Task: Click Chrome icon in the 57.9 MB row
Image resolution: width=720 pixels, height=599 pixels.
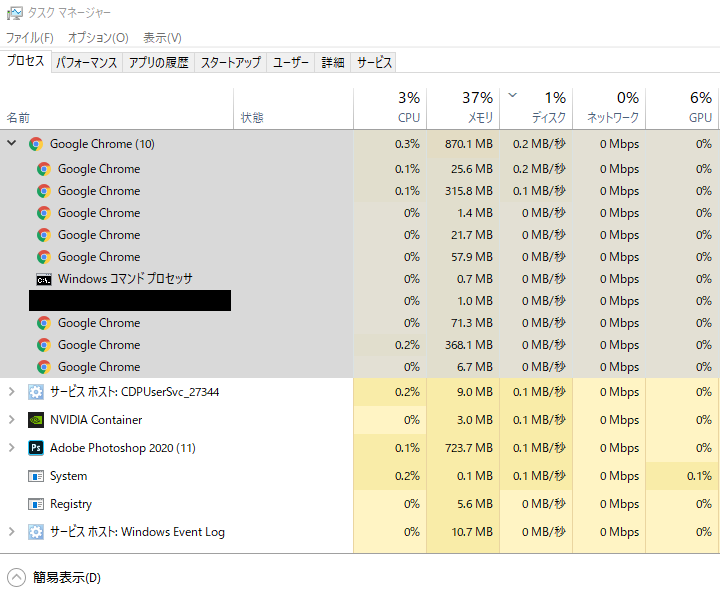Action: pyautogui.click(x=44, y=257)
